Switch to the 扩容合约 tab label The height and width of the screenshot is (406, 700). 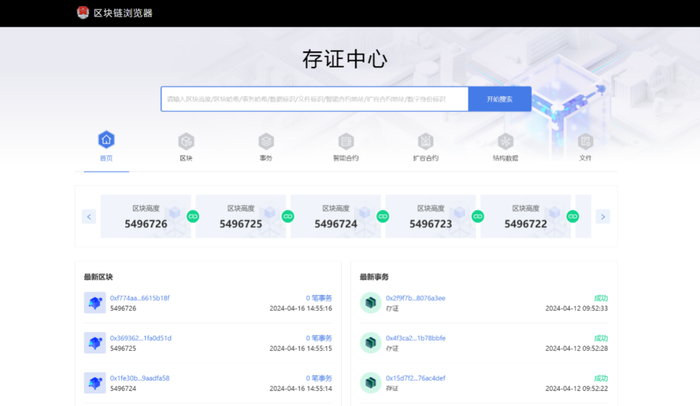coord(425,158)
